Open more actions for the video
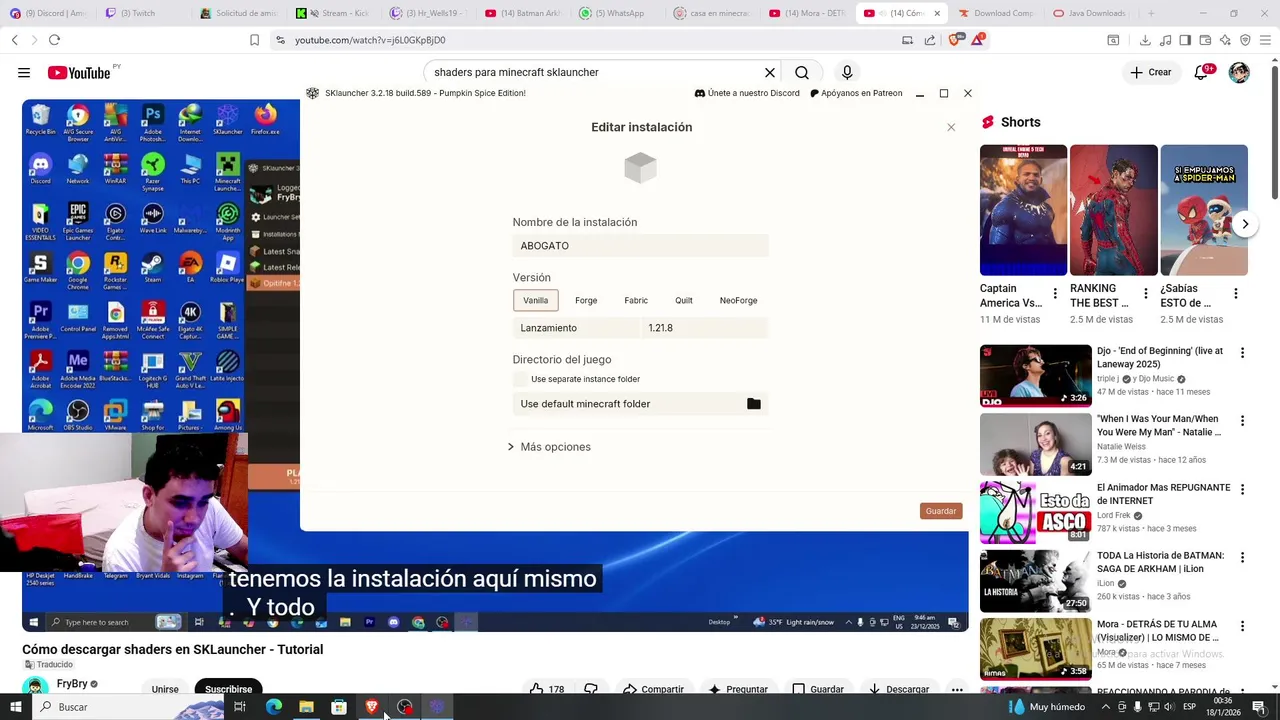 tap(957, 689)
